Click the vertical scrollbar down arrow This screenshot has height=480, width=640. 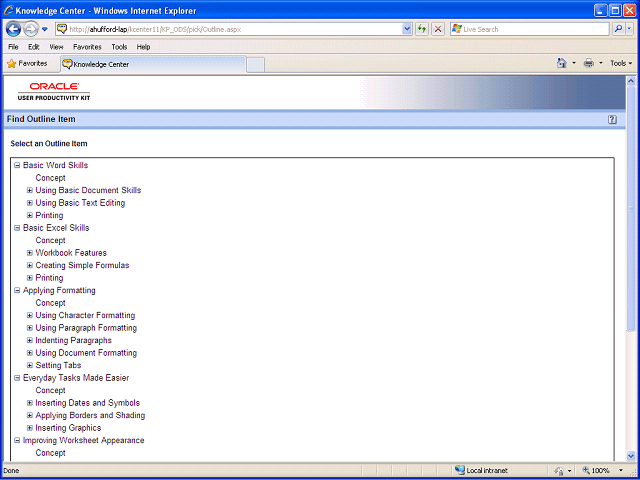pyautogui.click(x=631, y=456)
